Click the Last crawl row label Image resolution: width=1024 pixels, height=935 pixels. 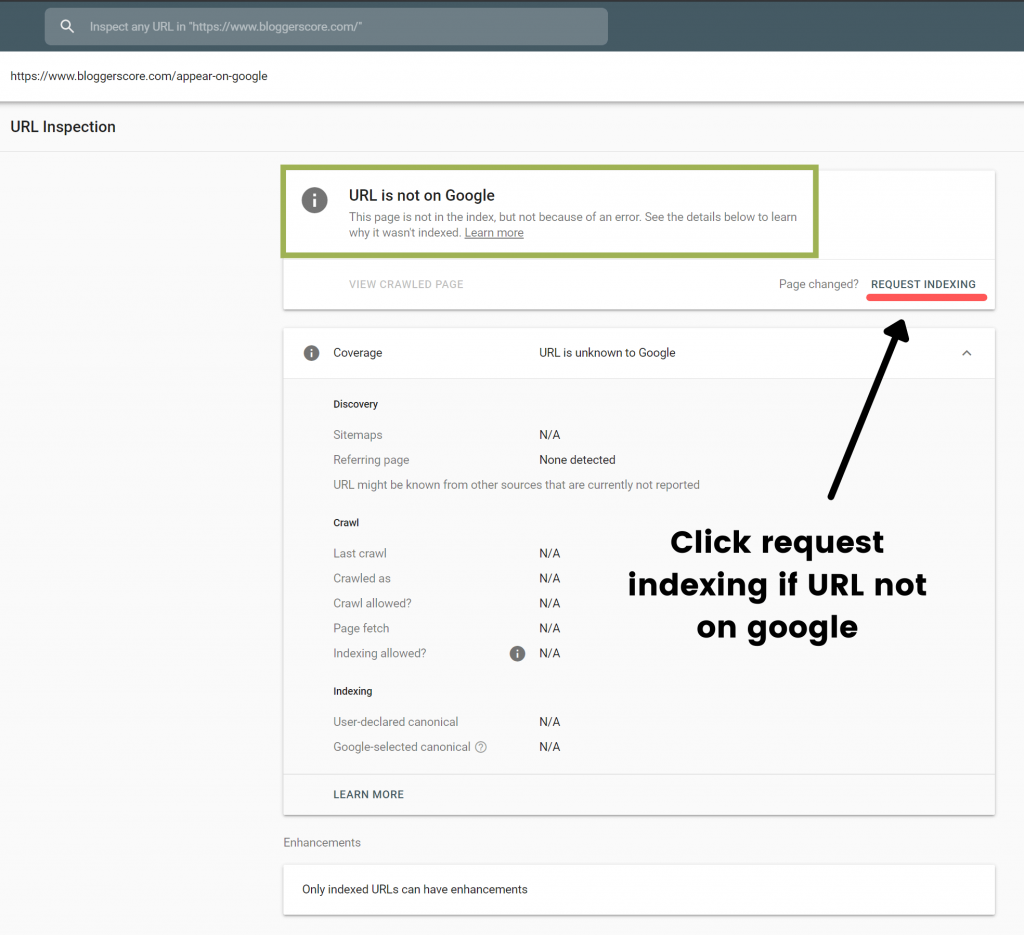click(360, 554)
